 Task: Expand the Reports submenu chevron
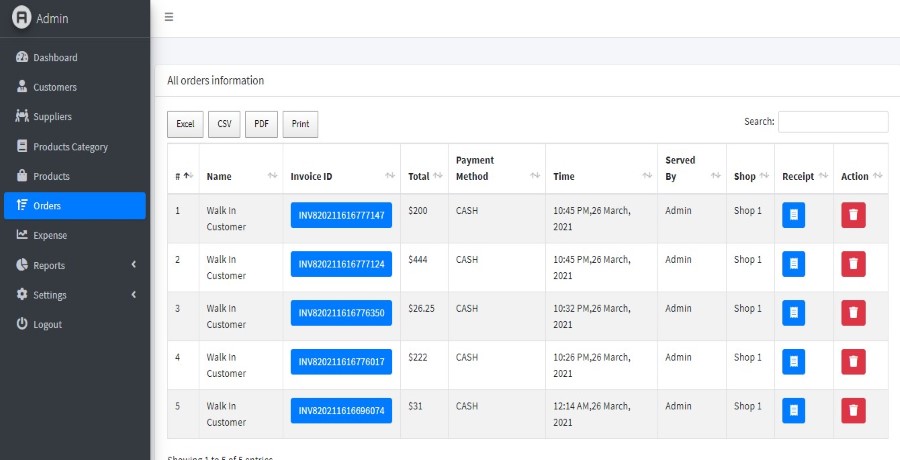[133, 265]
